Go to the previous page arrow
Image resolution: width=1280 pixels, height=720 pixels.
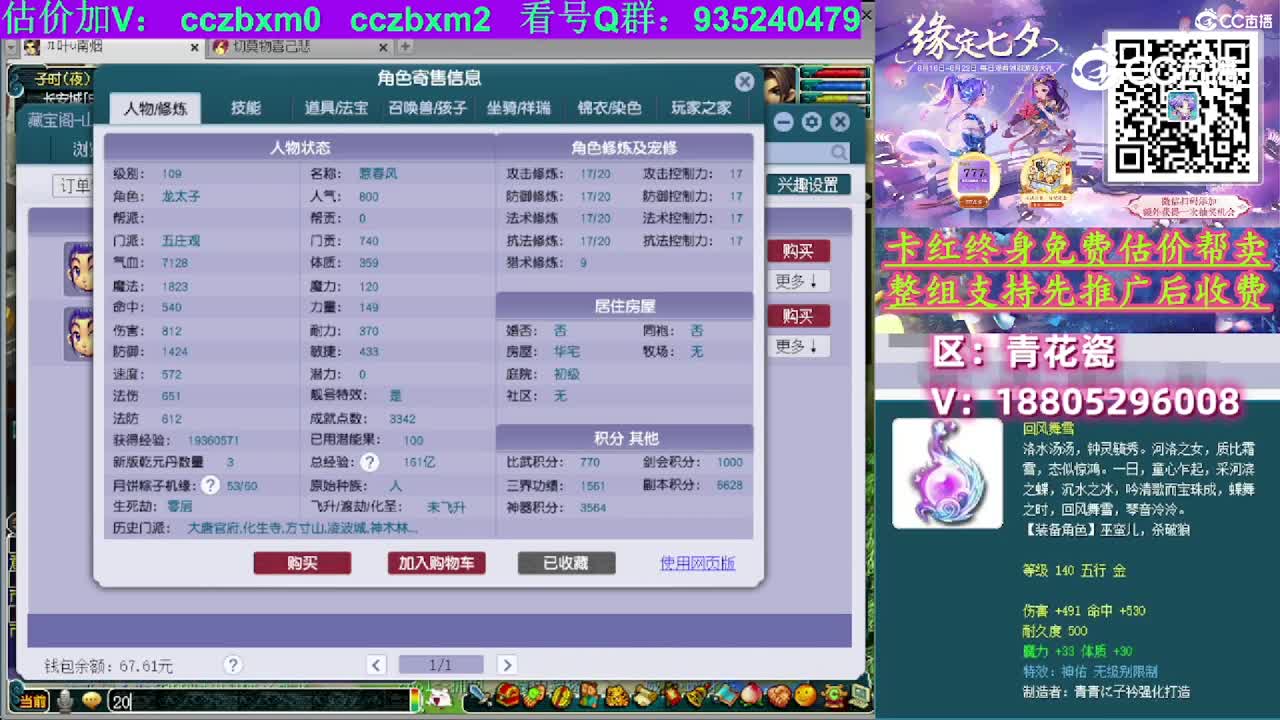click(376, 665)
